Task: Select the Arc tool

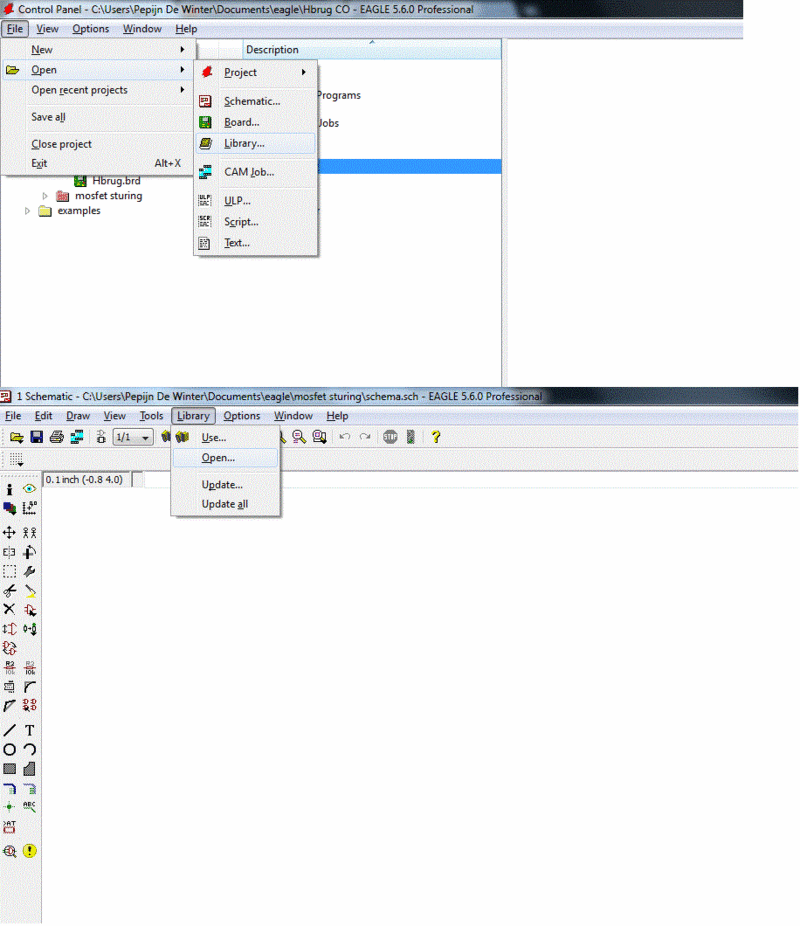Action: (x=30, y=750)
